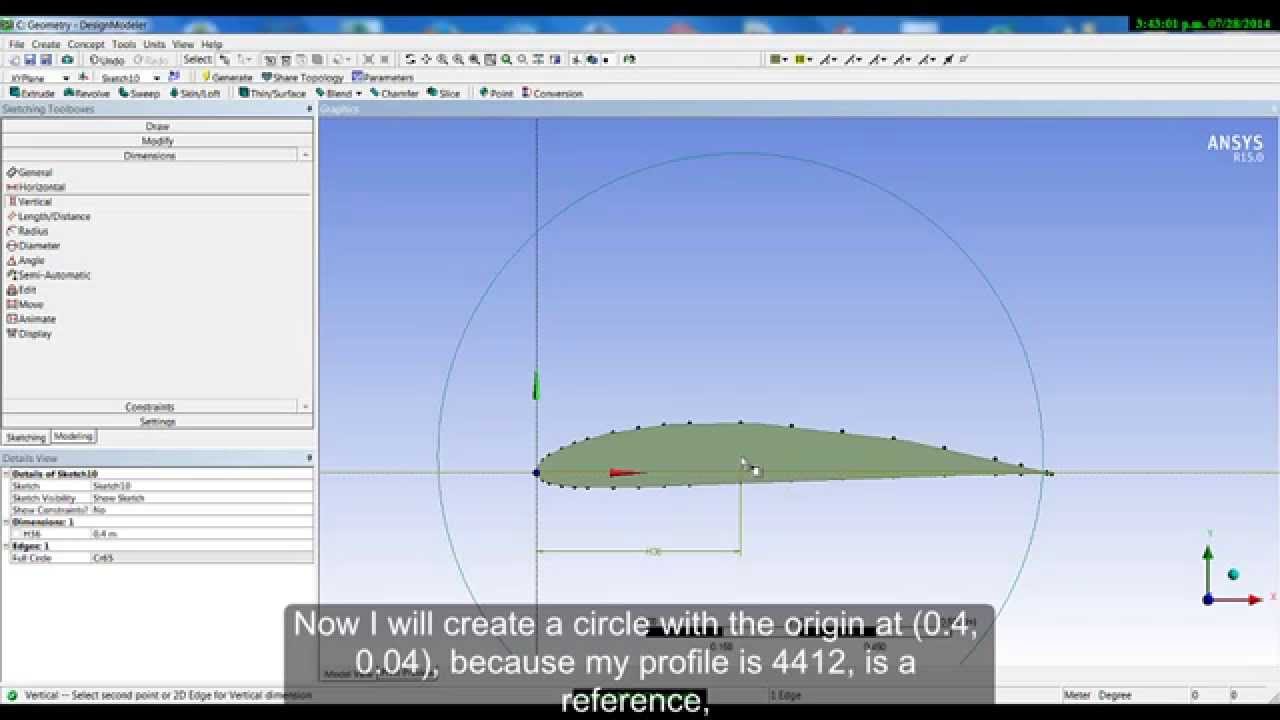Click the Rotate view icon
Screen dimensions: 1280x720
410,60
